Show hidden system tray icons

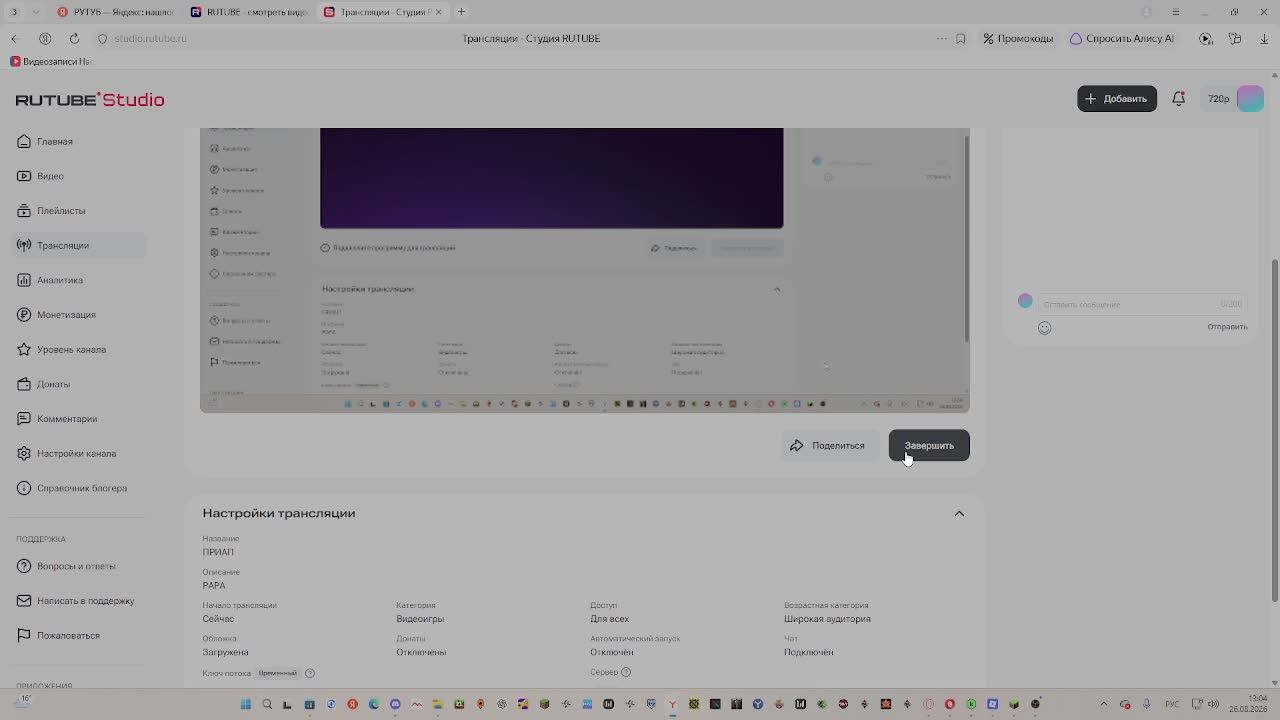[1104, 704]
